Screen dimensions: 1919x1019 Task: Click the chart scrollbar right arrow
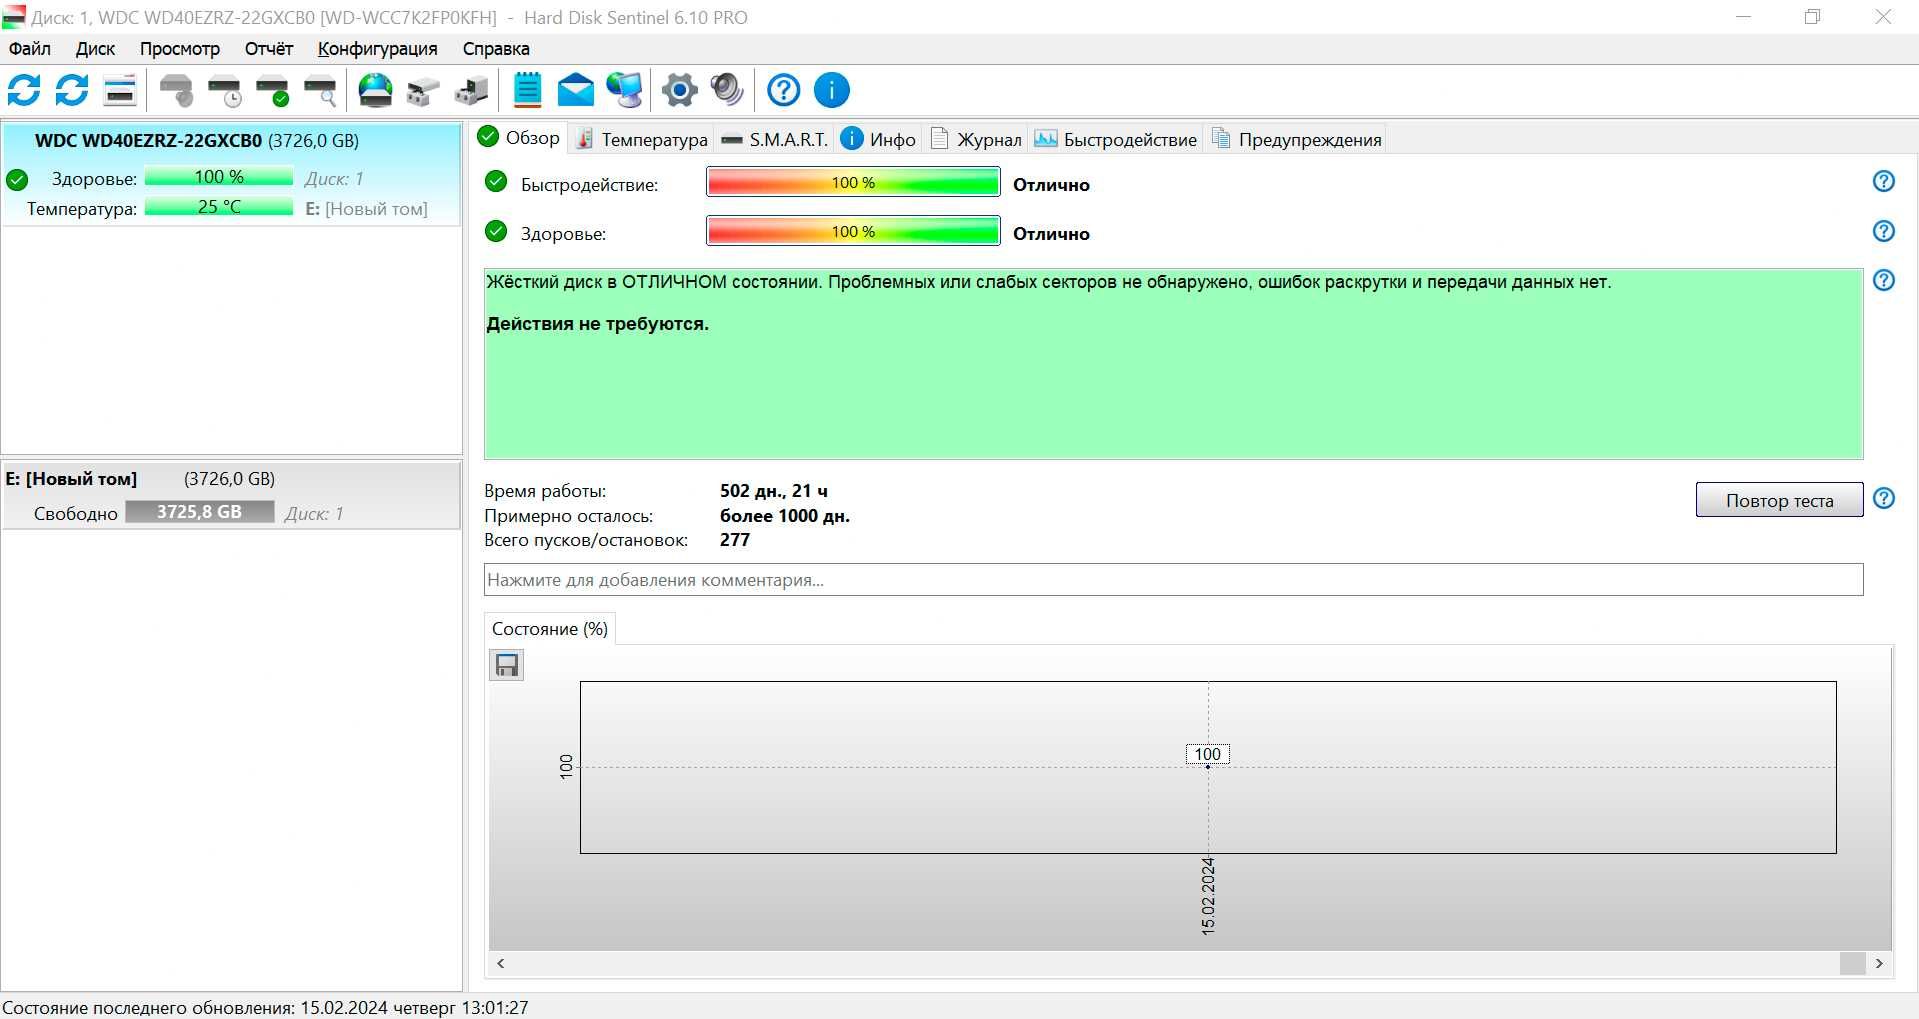[x=1879, y=963]
